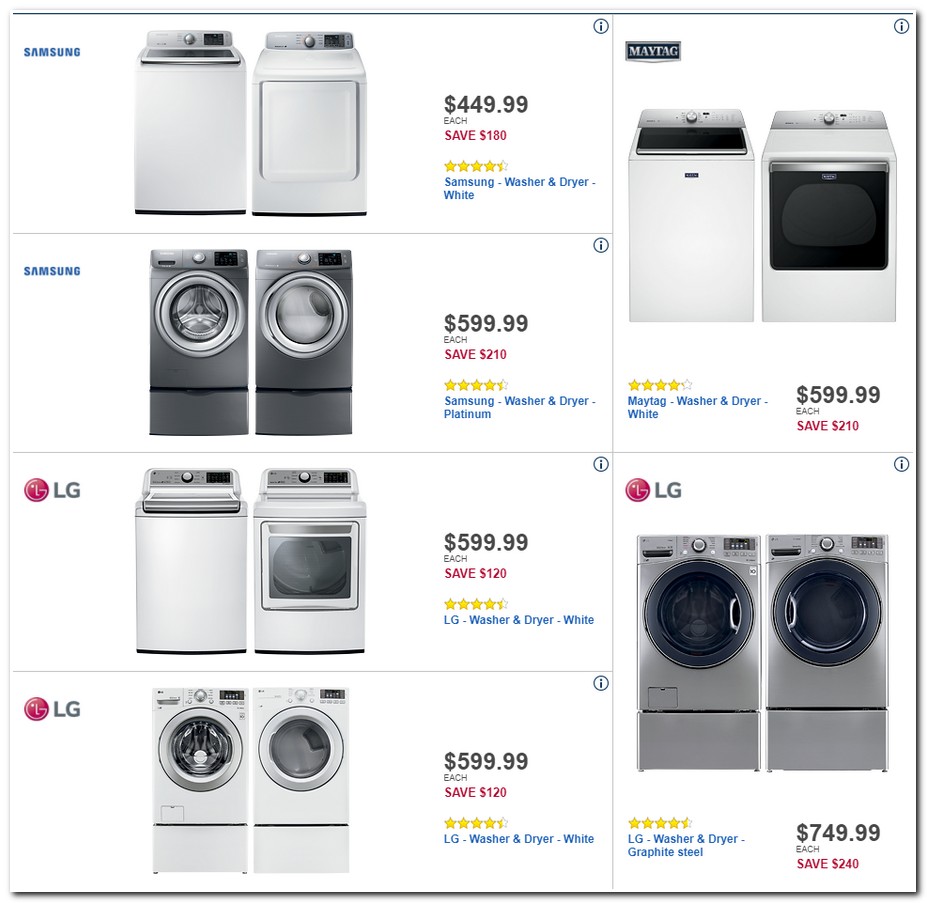Screen dimensions: 927x903
Task: Select the Samsung Washer & Dryer Platinum link
Action: tap(519, 407)
